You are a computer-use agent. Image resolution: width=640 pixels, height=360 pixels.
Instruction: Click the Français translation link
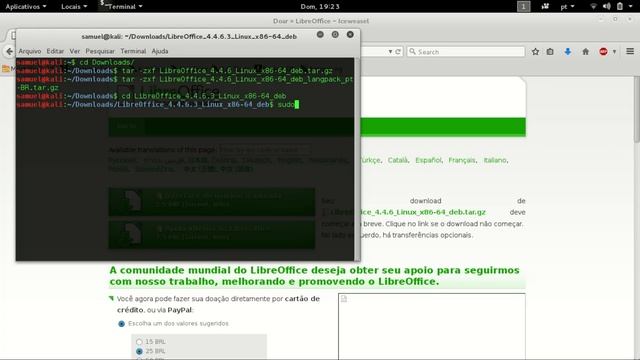pos(462,160)
